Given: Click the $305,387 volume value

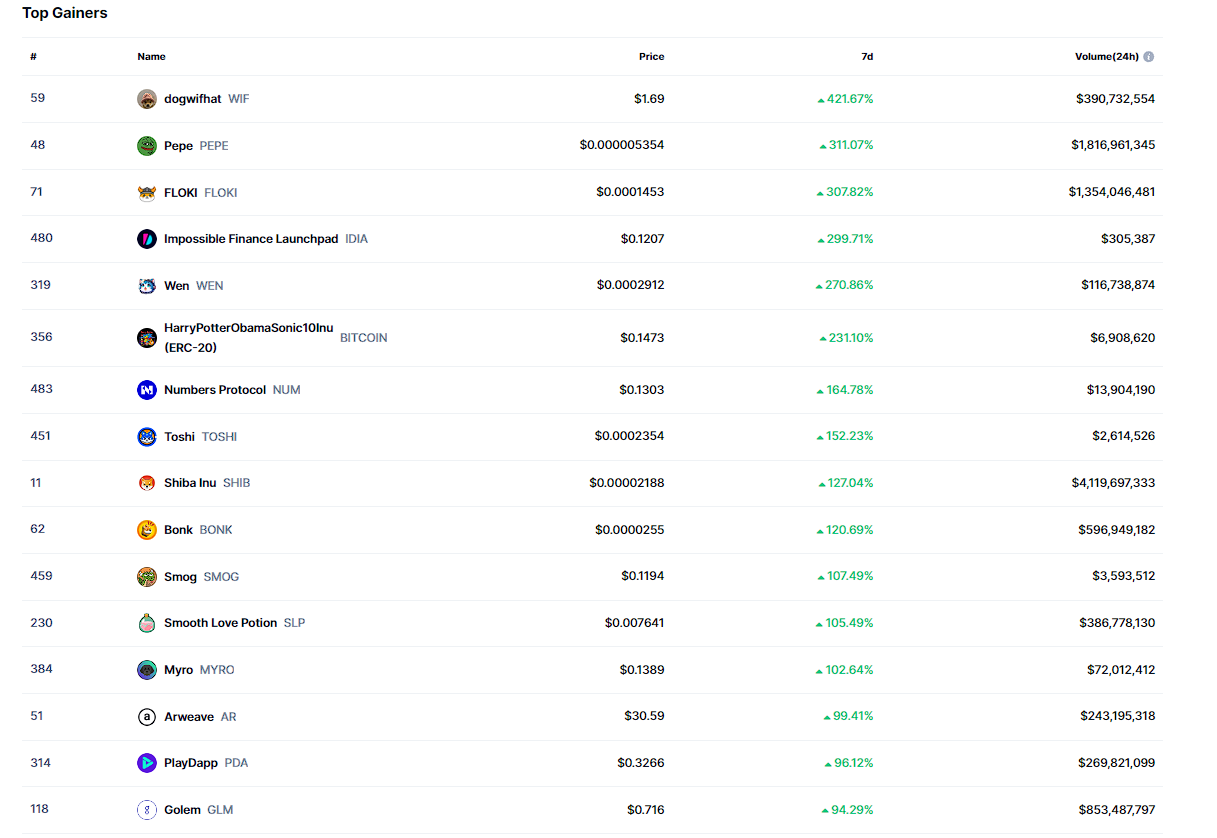Looking at the screenshot, I should (x=1128, y=239).
